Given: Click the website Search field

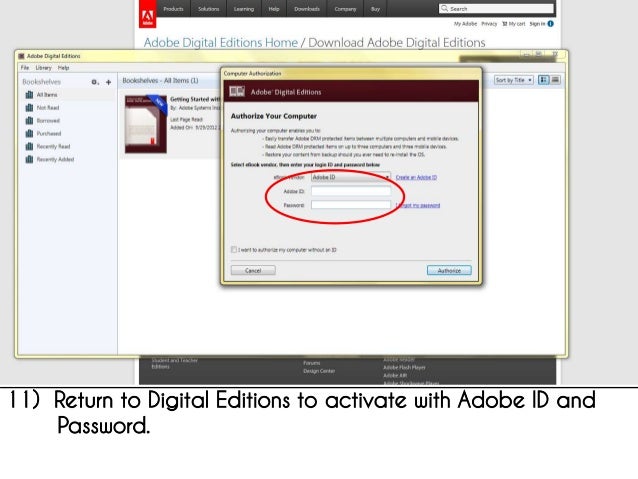Looking at the screenshot, I should [496, 9].
